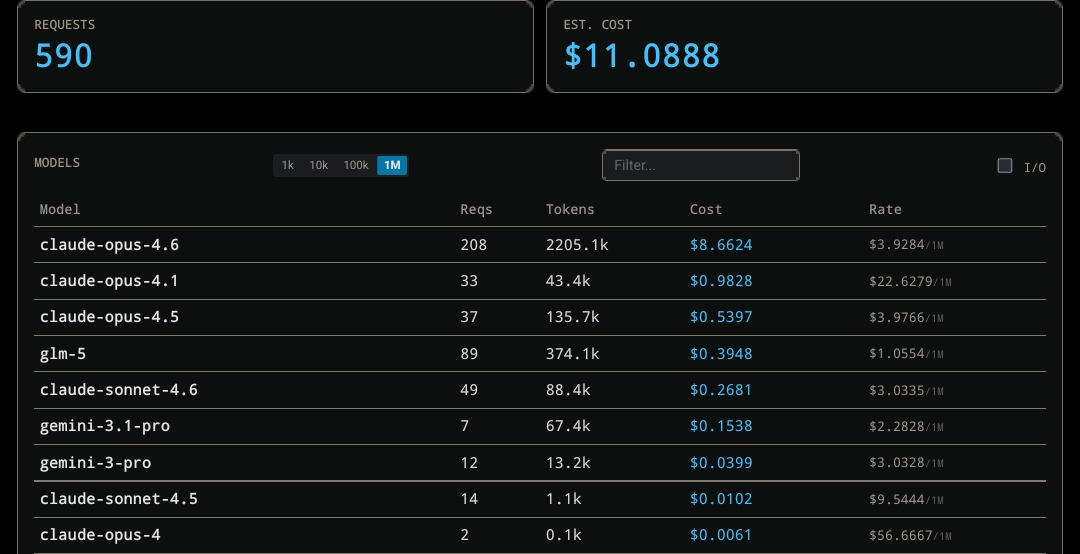Select the 1k rate scale
The image size is (1080, 554).
click(x=288, y=165)
